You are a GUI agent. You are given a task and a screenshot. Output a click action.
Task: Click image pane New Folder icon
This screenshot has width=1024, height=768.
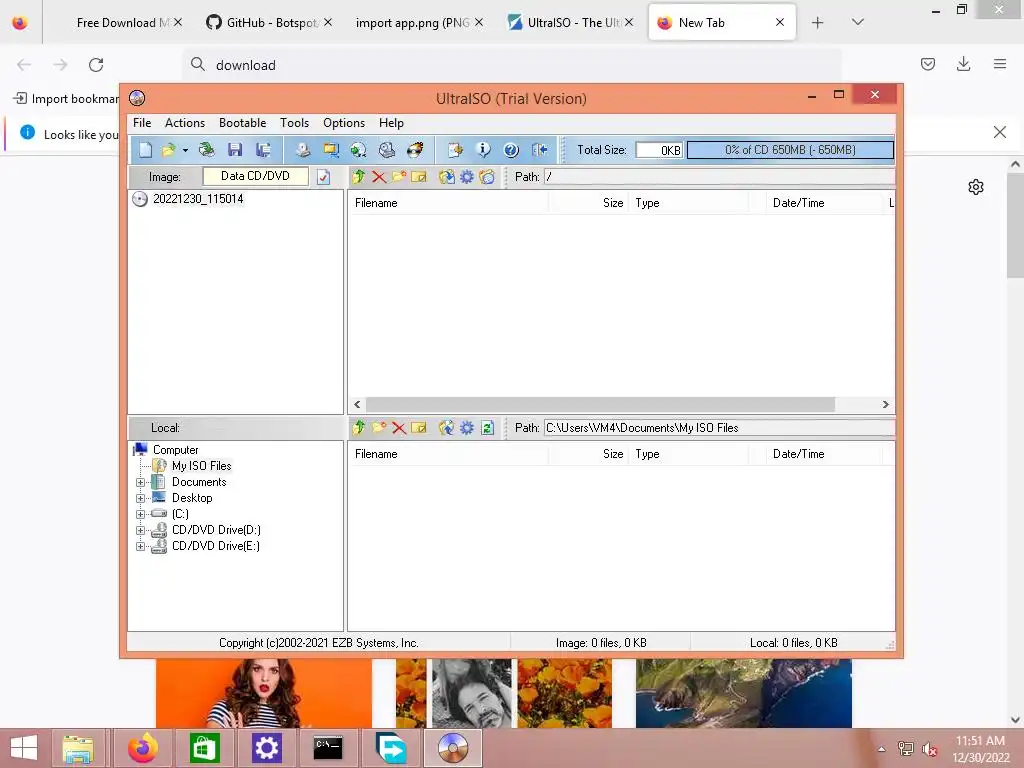pos(399,177)
